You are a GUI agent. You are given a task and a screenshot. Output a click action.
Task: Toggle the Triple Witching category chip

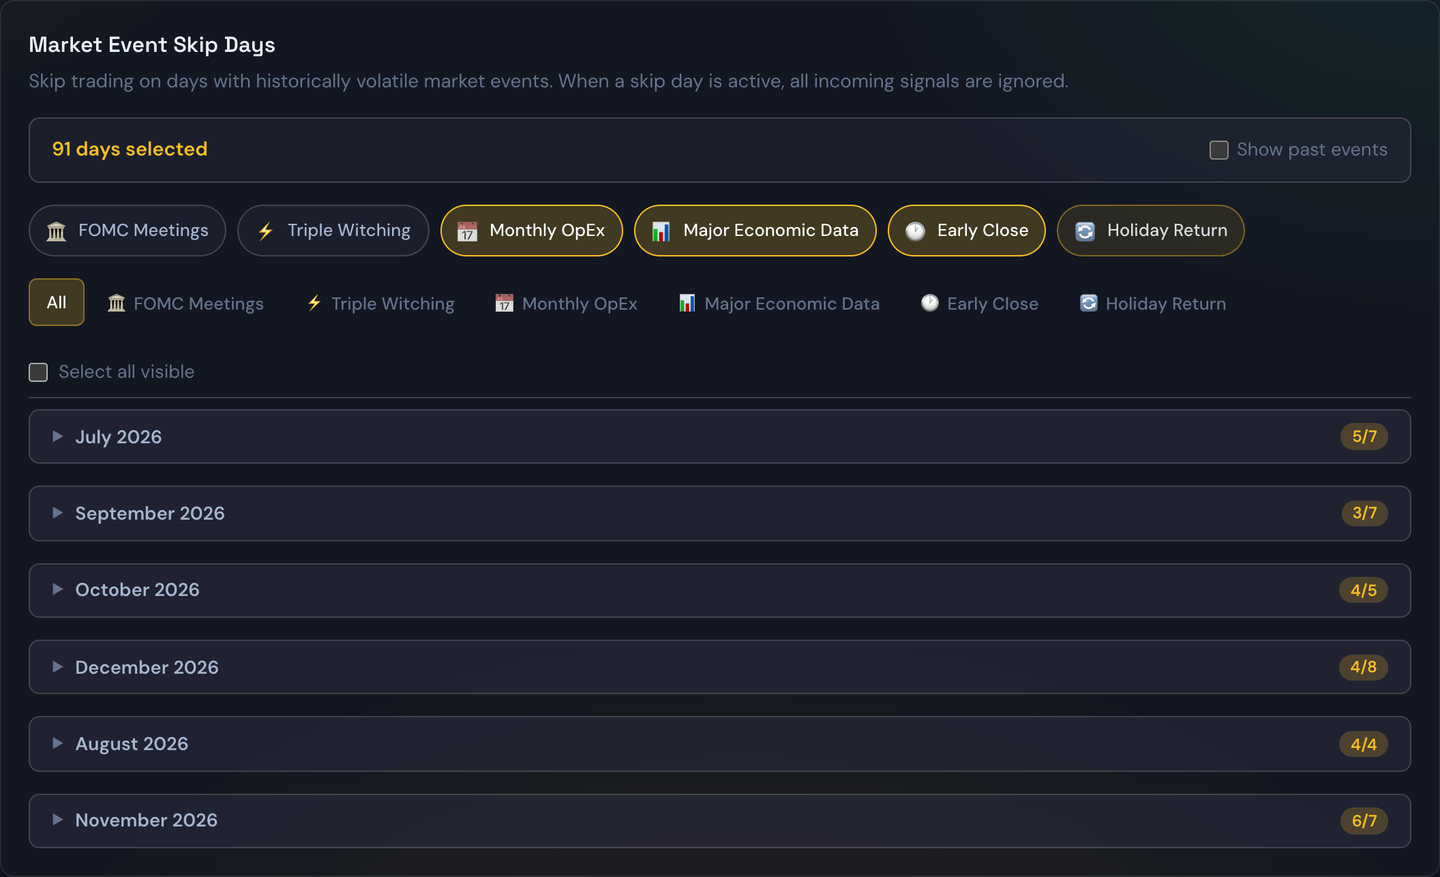click(333, 231)
